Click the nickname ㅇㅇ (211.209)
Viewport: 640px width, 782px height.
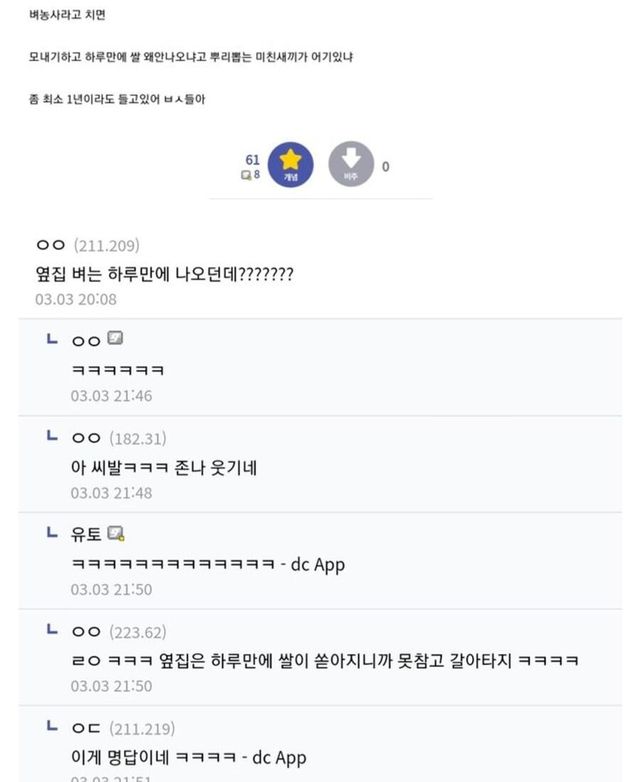coord(50,245)
